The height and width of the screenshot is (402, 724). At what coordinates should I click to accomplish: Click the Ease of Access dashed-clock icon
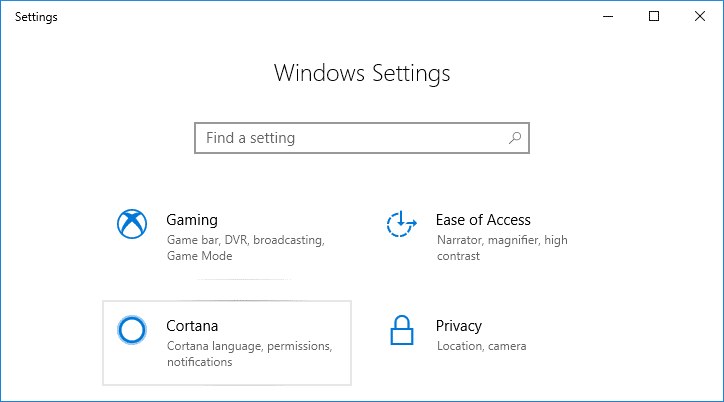402,225
